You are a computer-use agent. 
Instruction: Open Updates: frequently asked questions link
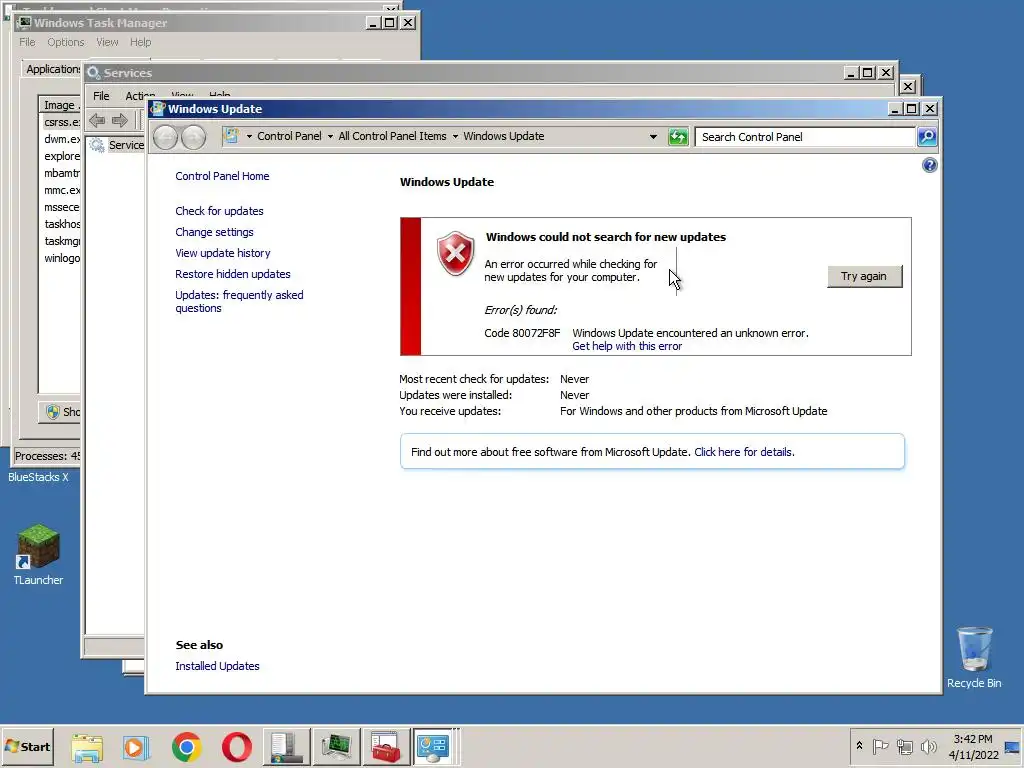[239, 301]
